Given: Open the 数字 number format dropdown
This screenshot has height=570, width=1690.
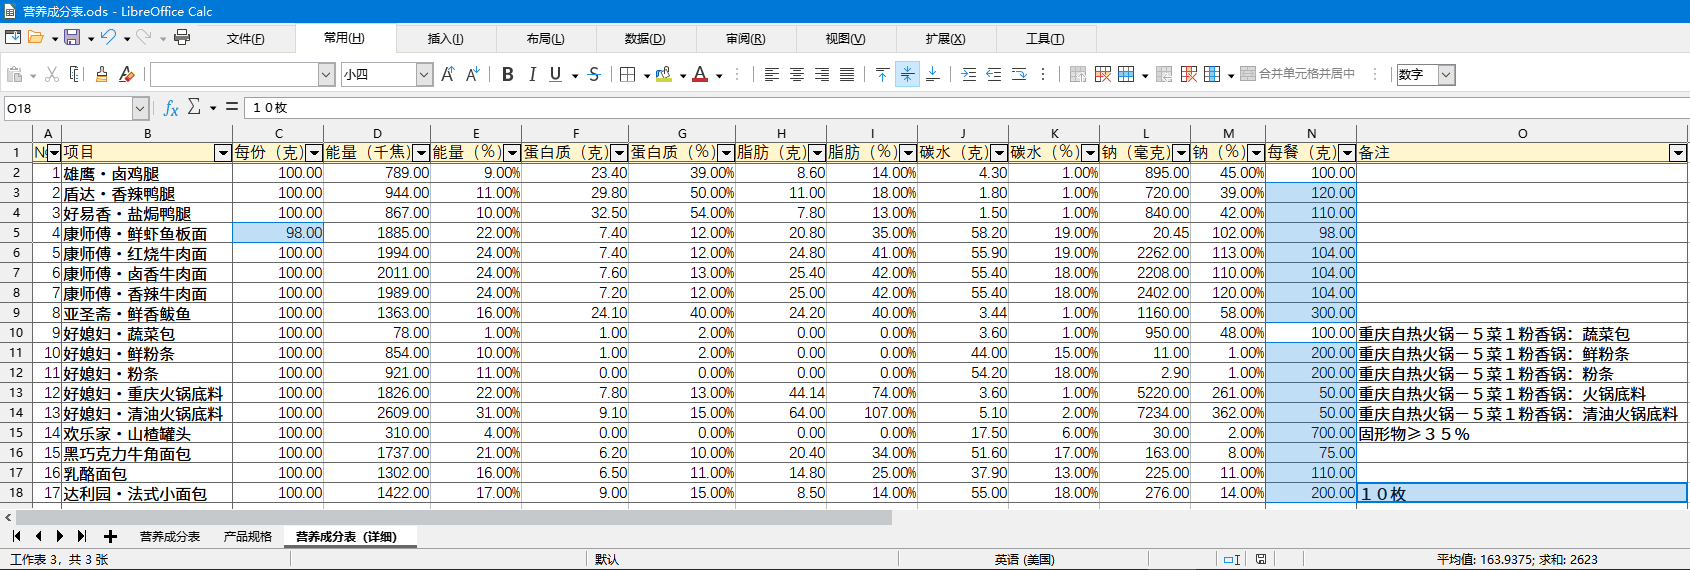Looking at the screenshot, I should click(1446, 75).
